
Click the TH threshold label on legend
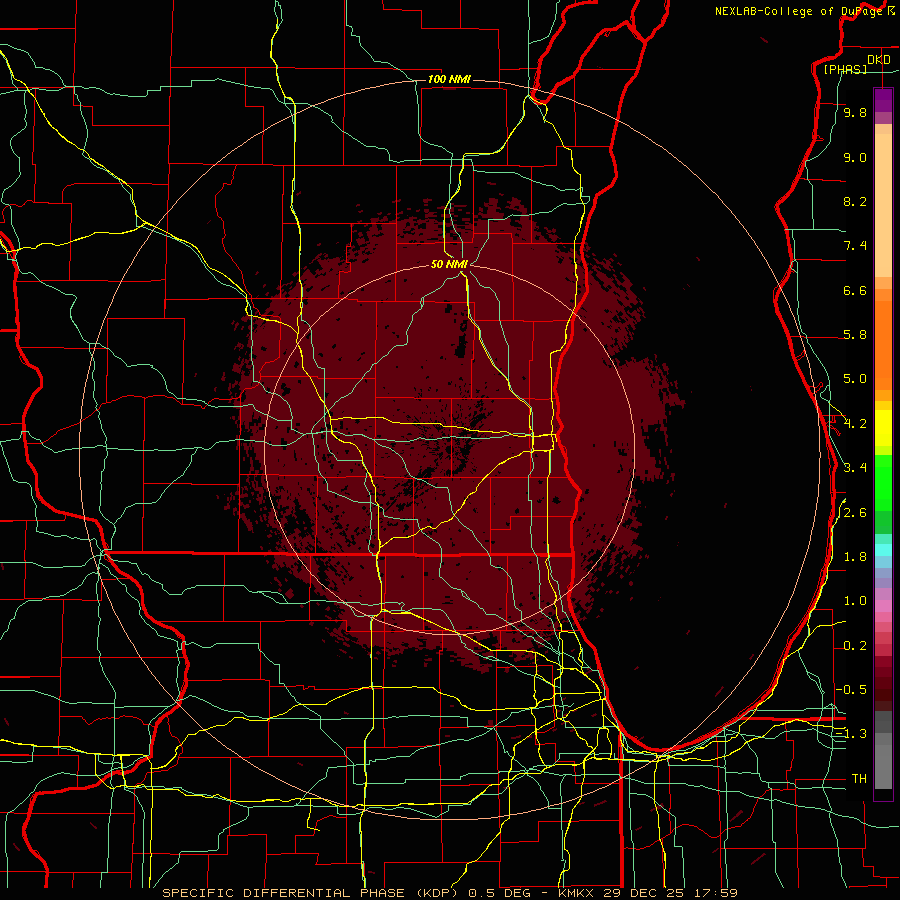tap(859, 779)
